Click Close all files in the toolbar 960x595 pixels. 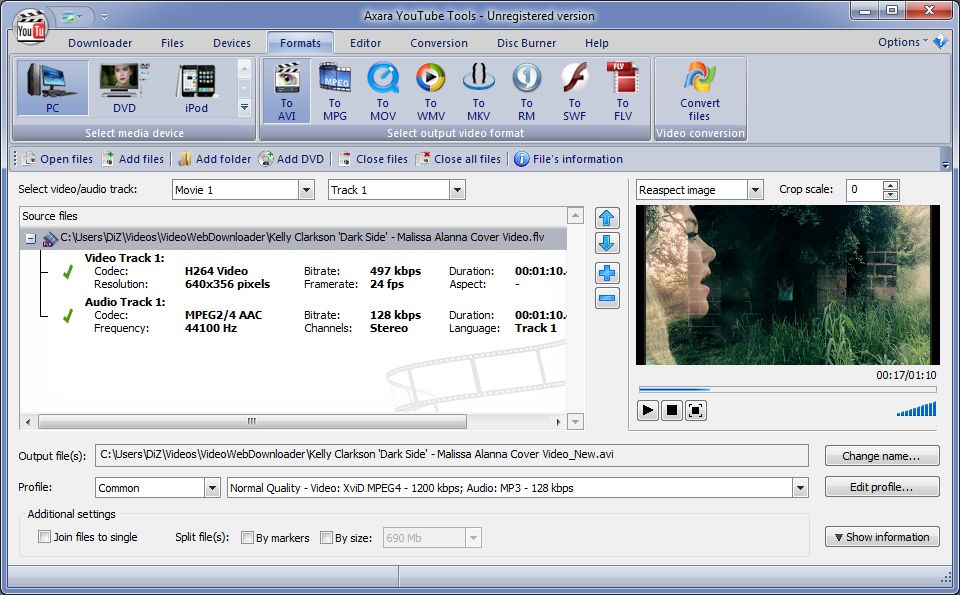459,159
